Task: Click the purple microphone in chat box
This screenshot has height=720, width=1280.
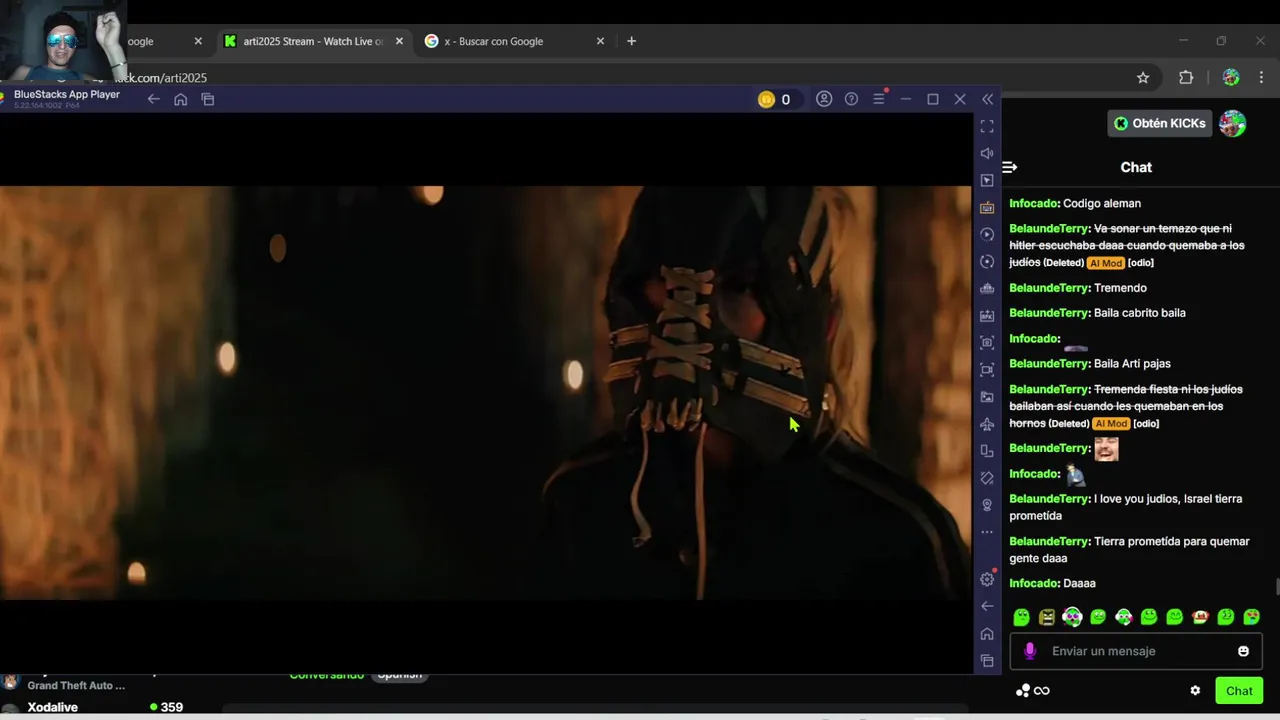Action: tap(1030, 651)
